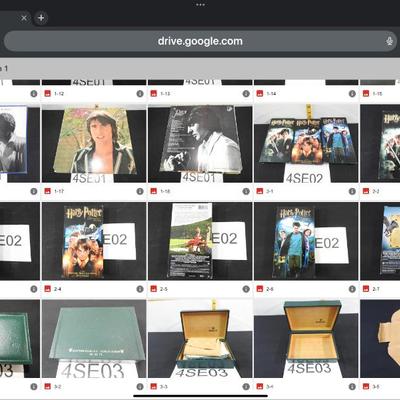The width and height of the screenshot is (400, 400).
Task: Select file name 3-2
Action: pyautogui.click(x=58, y=387)
